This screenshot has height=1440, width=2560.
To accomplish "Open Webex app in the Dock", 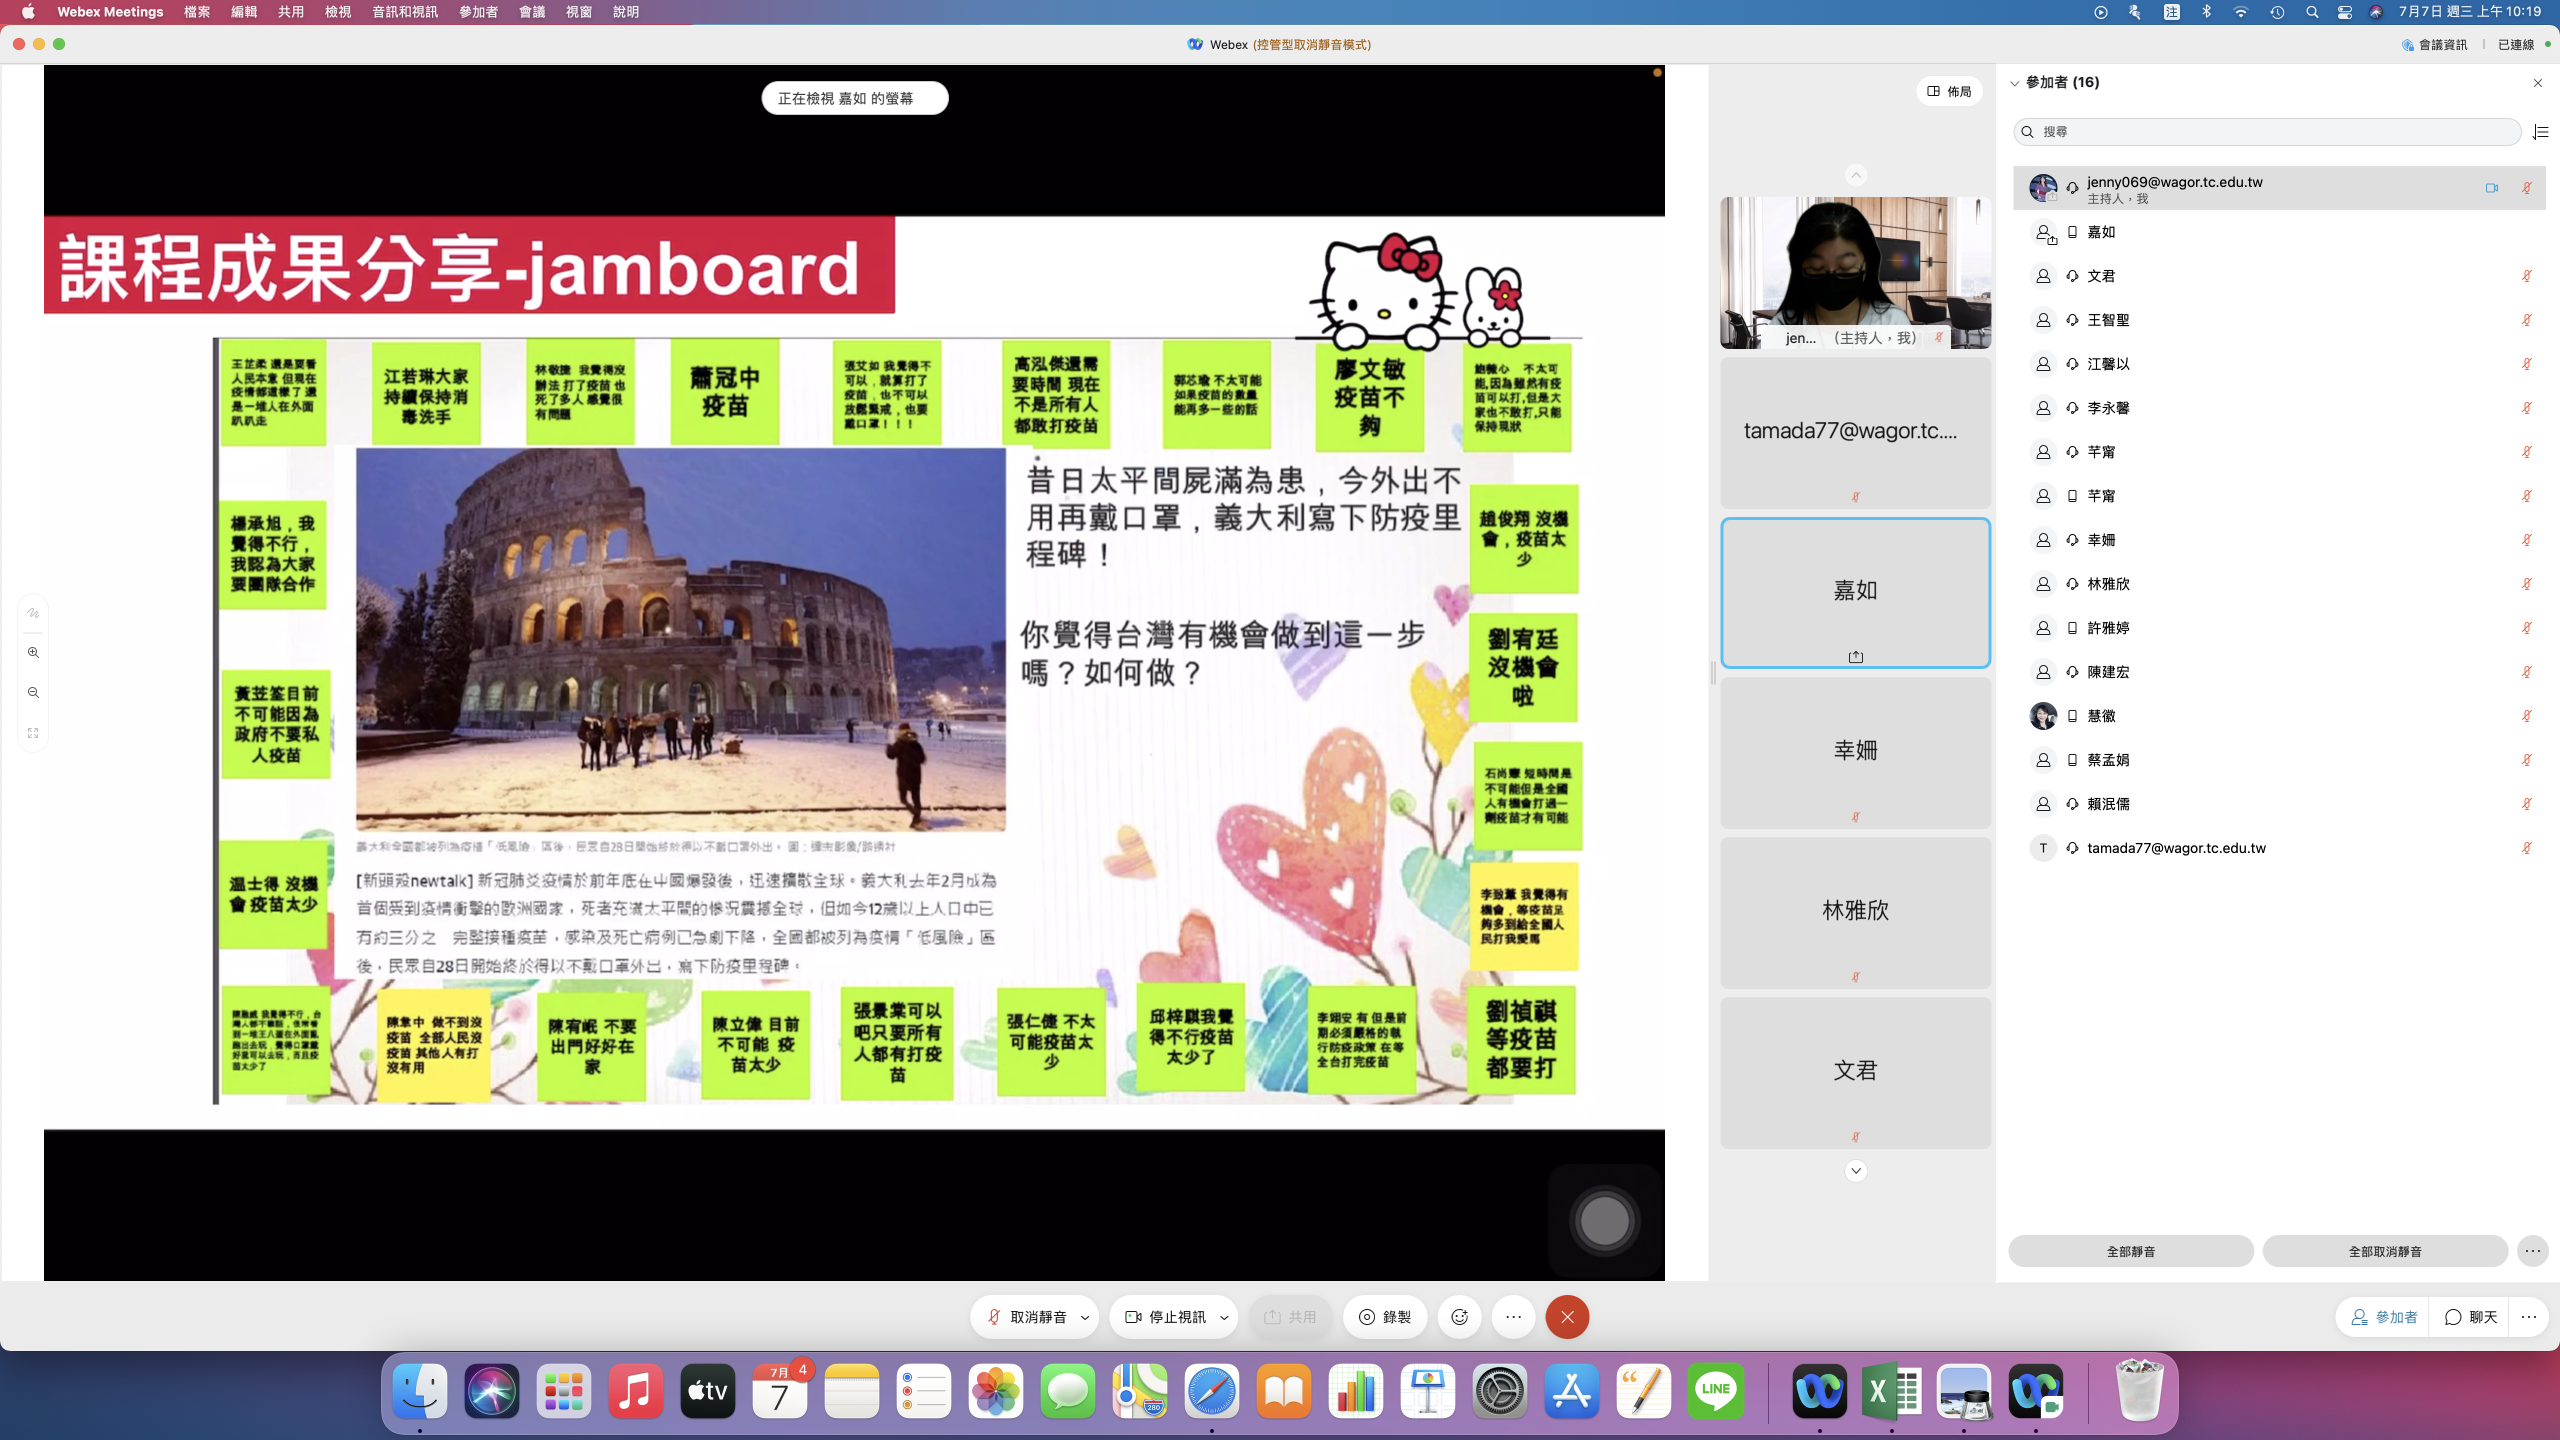I will [1819, 1391].
